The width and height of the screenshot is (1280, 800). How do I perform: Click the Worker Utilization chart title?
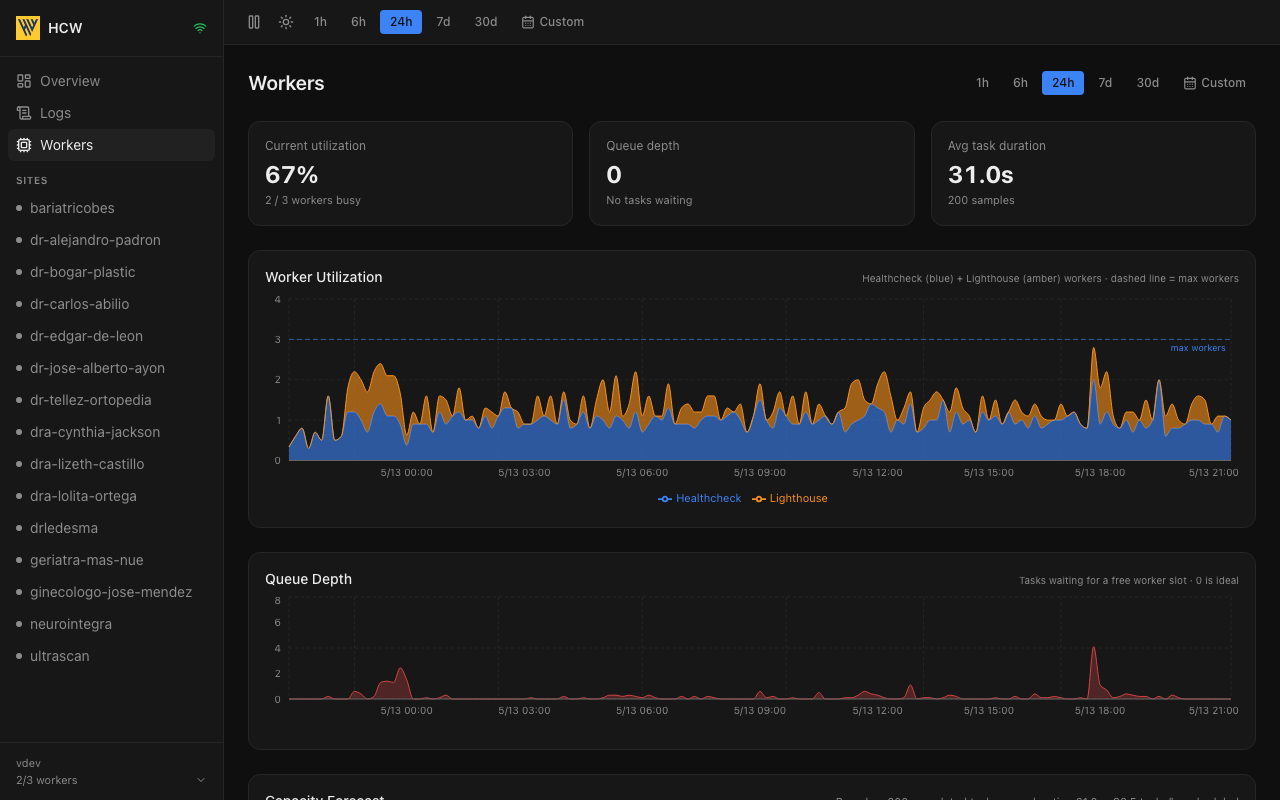coord(324,277)
